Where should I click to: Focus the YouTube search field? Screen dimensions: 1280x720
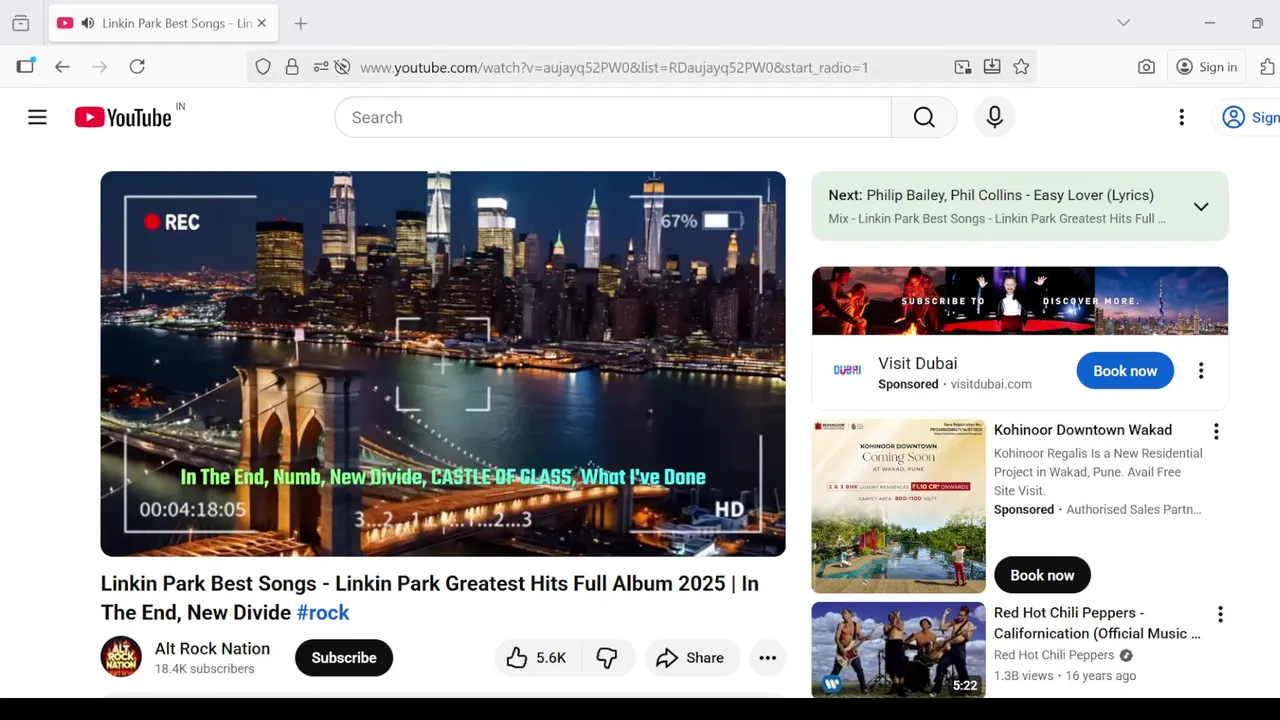612,117
